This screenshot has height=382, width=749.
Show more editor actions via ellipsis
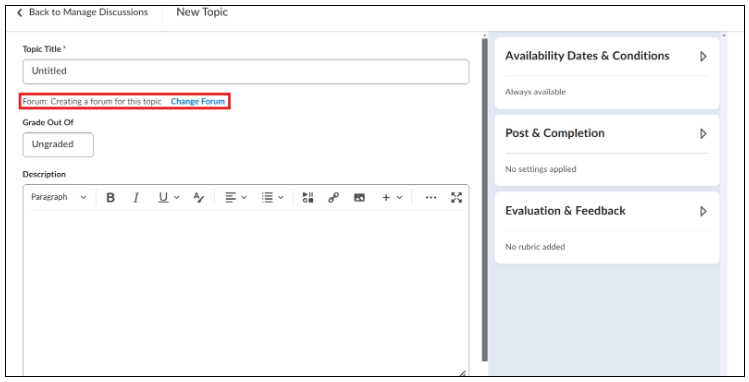point(431,197)
